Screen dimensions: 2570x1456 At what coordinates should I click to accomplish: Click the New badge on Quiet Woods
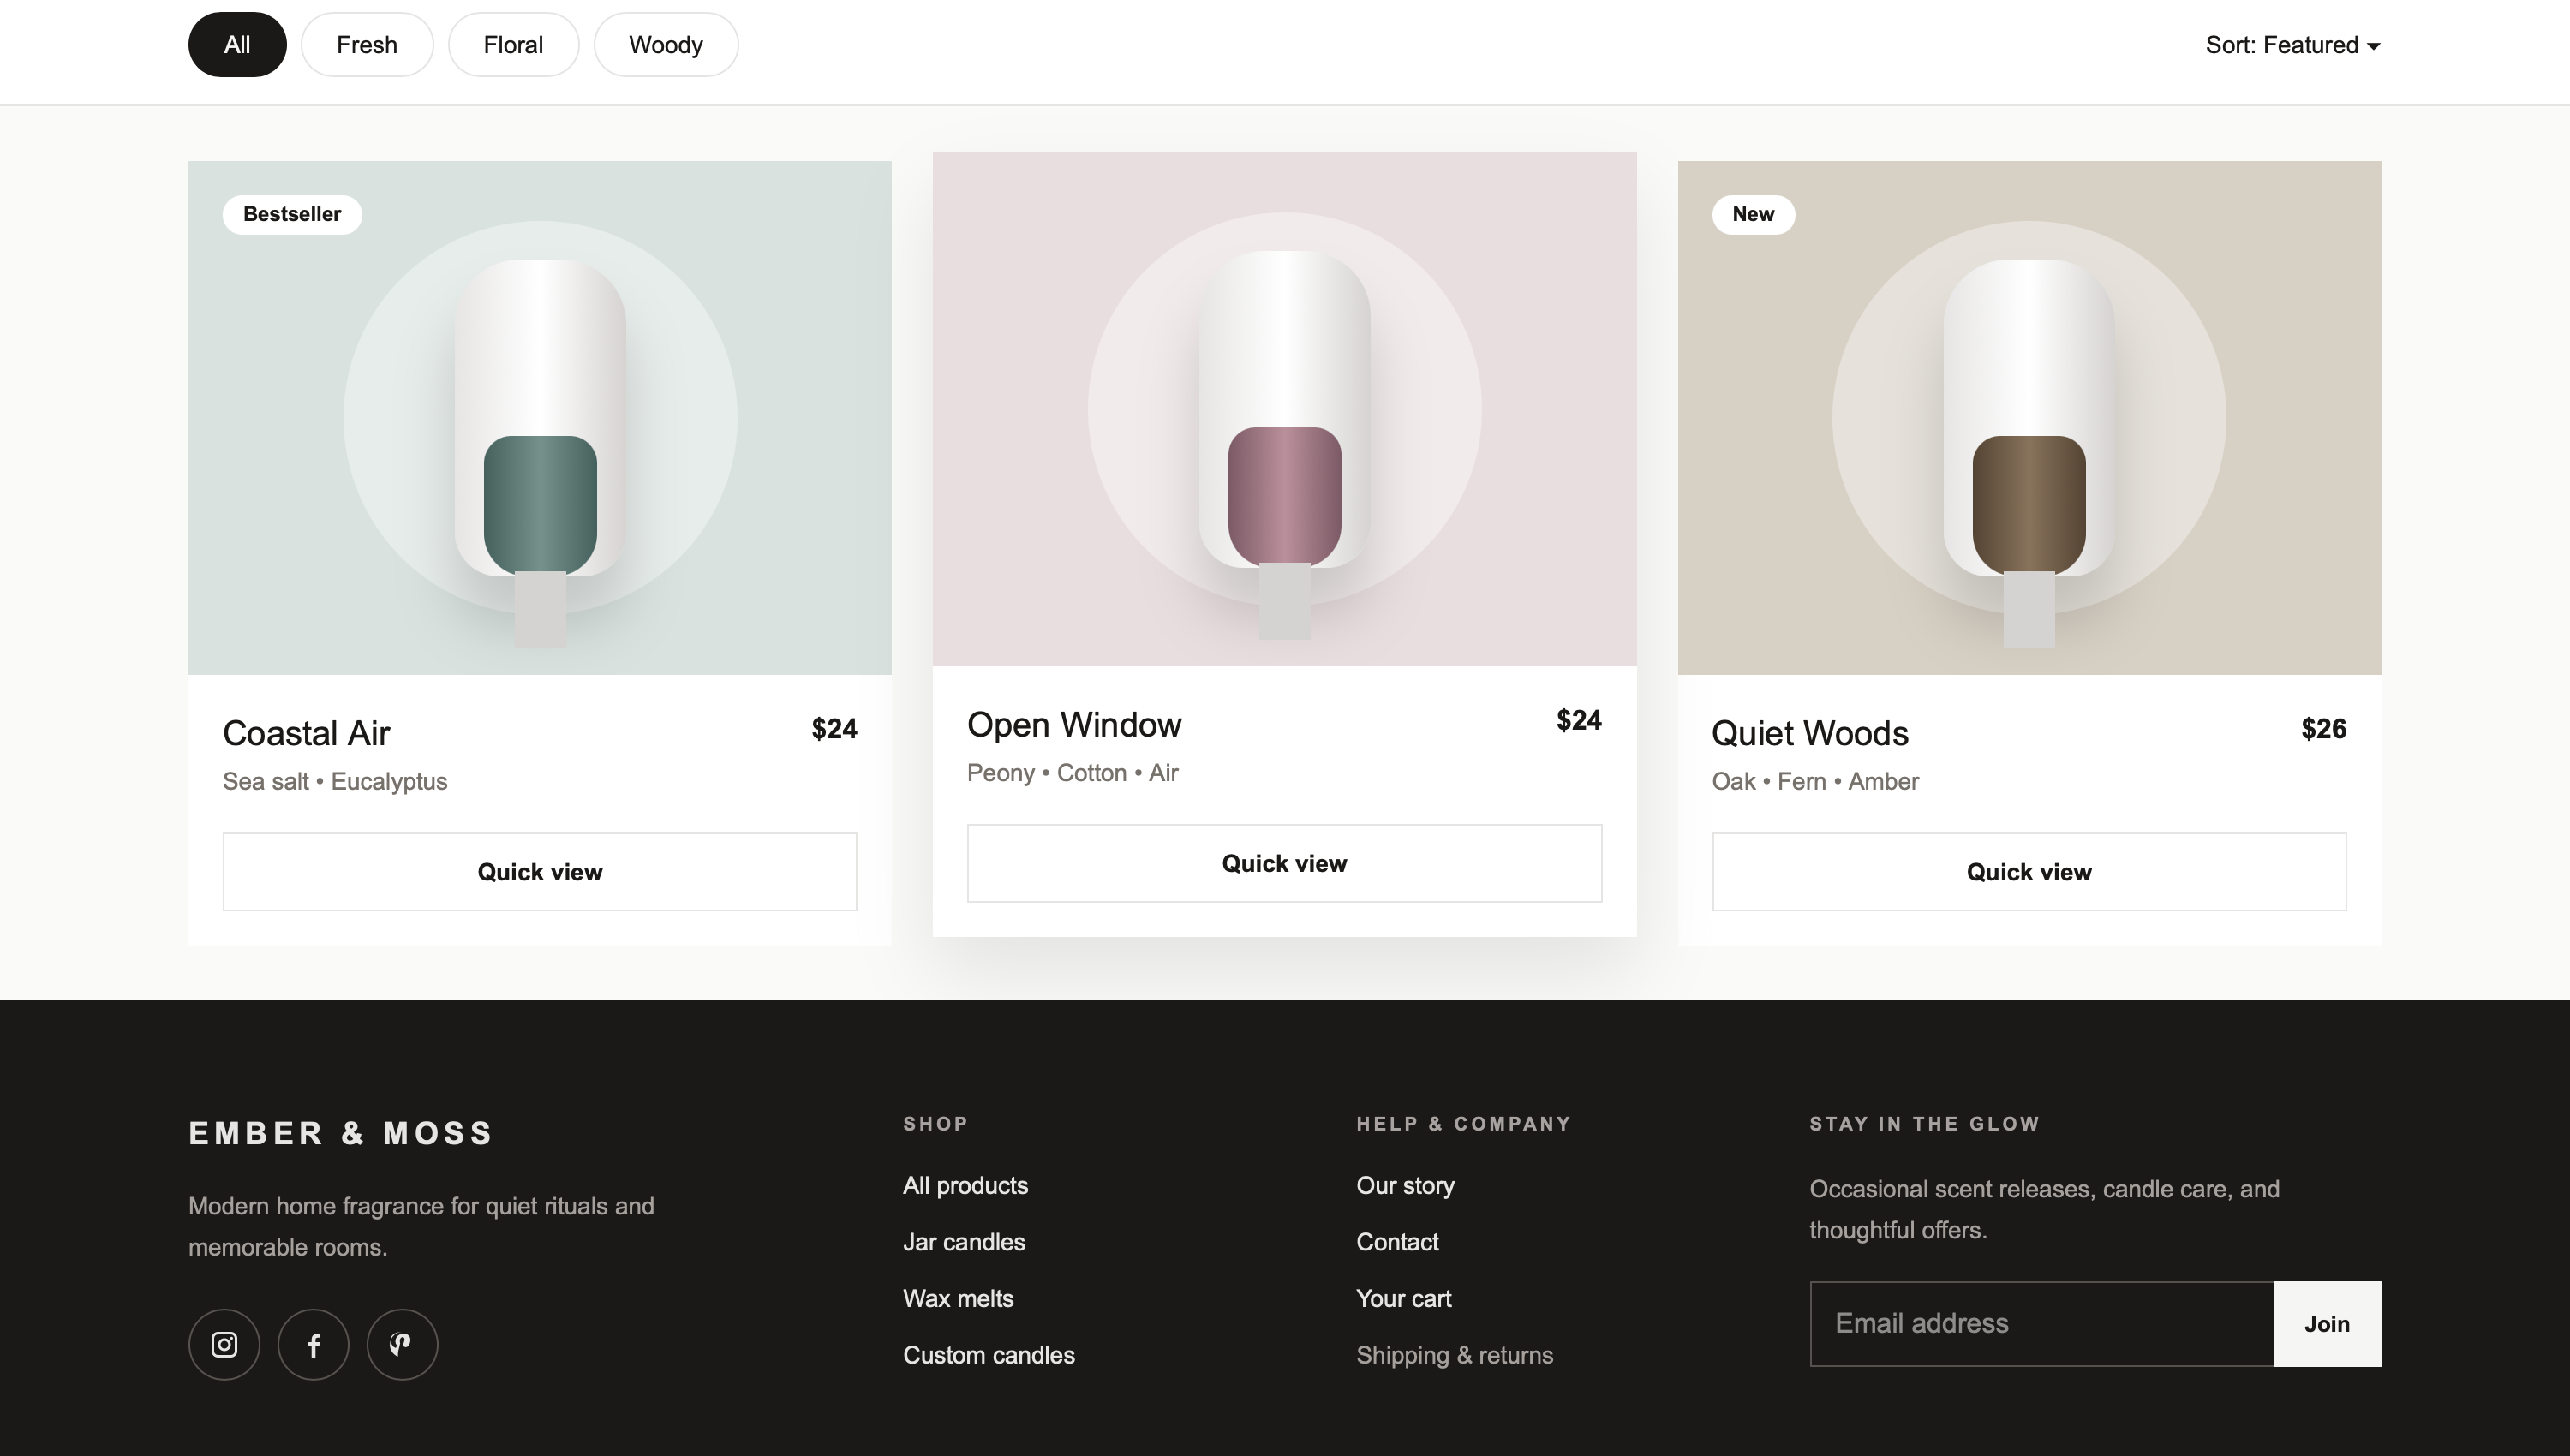click(x=1753, y=214)
